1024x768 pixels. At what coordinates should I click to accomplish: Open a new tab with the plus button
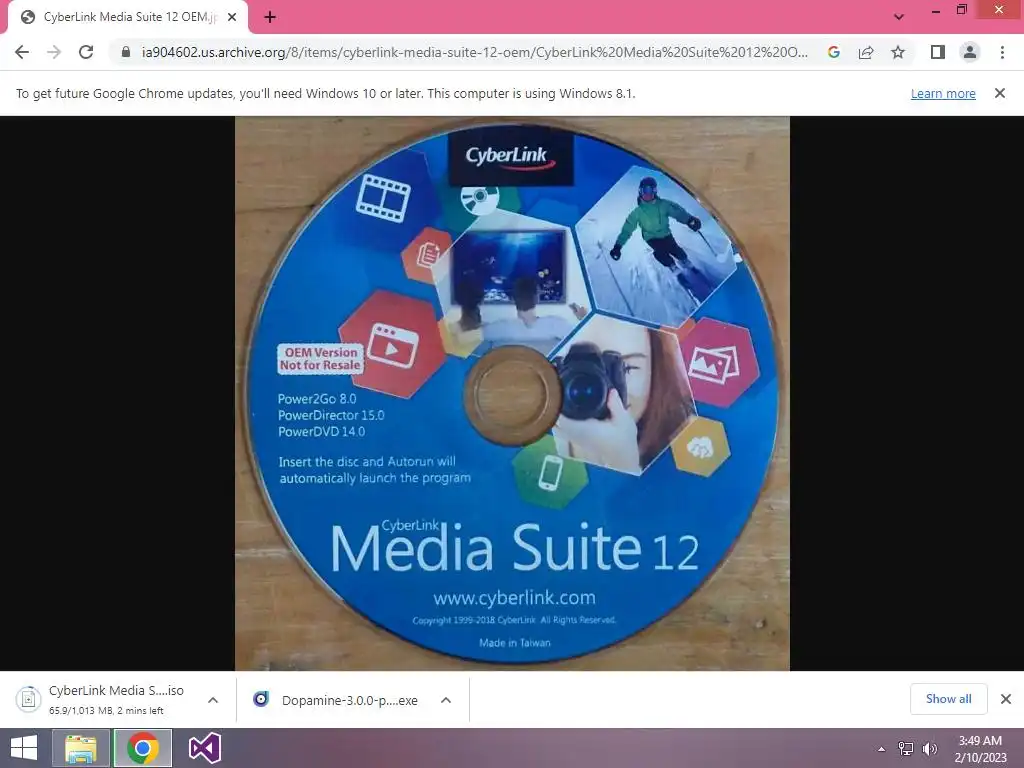270,17
